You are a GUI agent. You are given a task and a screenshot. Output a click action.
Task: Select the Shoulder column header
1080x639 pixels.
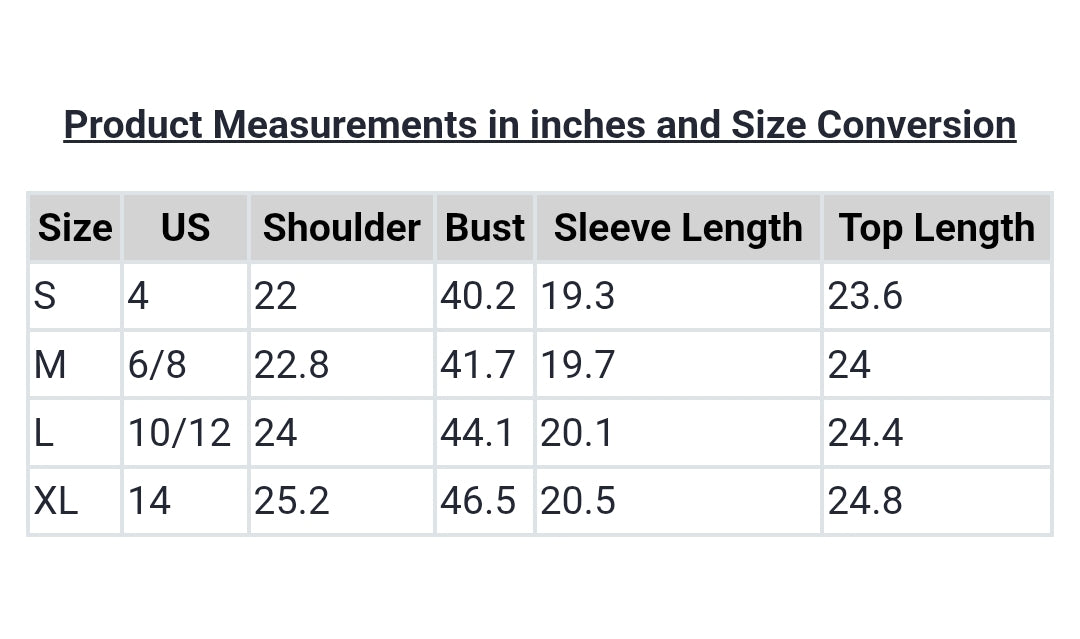coord(341,228)
